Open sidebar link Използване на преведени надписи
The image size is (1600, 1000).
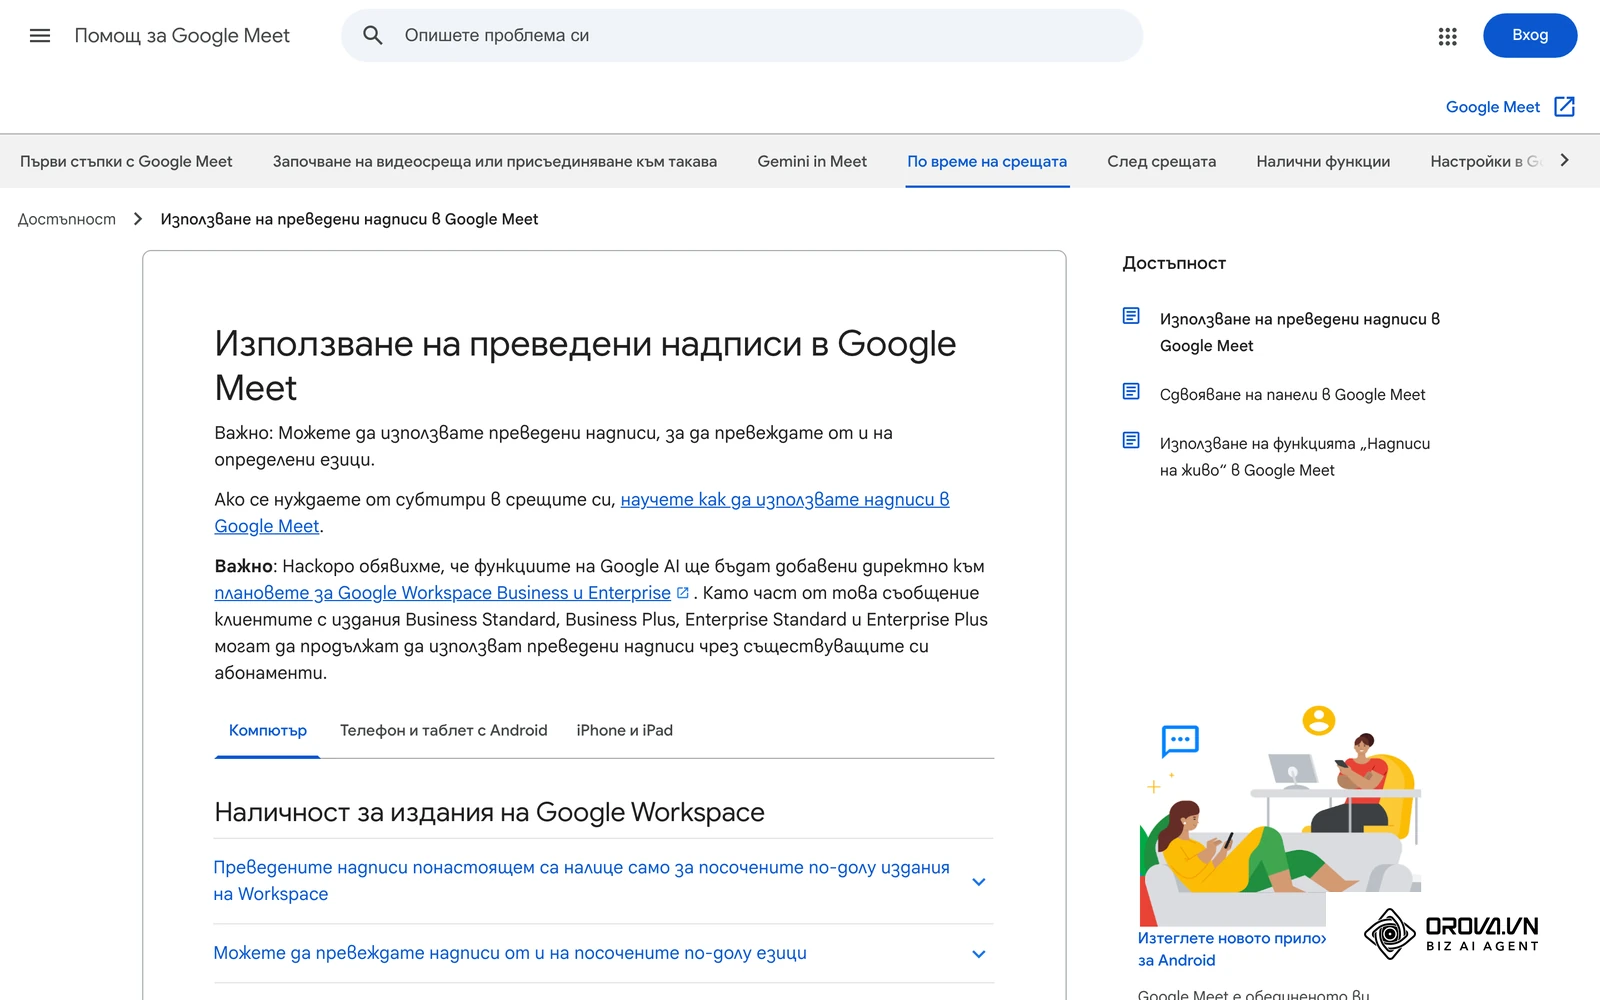click(x=1300, y=332)
